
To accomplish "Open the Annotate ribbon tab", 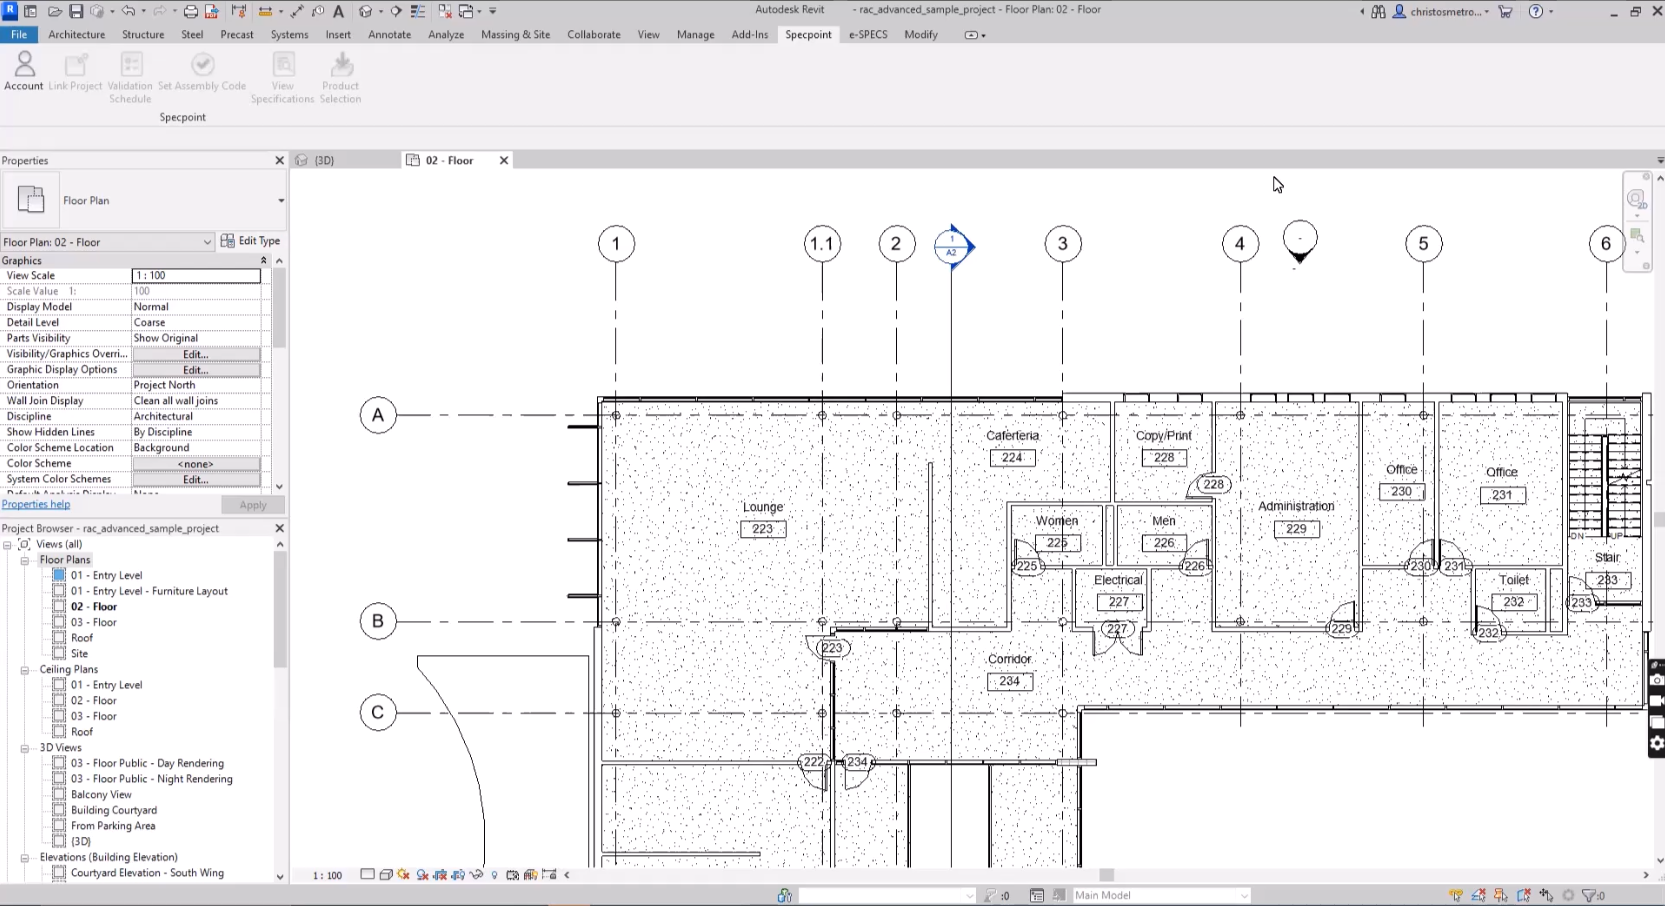I will (x=389, y=34).
